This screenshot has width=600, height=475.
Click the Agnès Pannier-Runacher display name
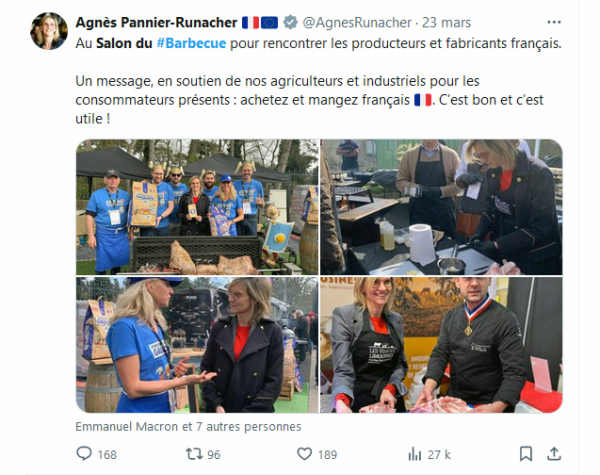tap(157, 23)
